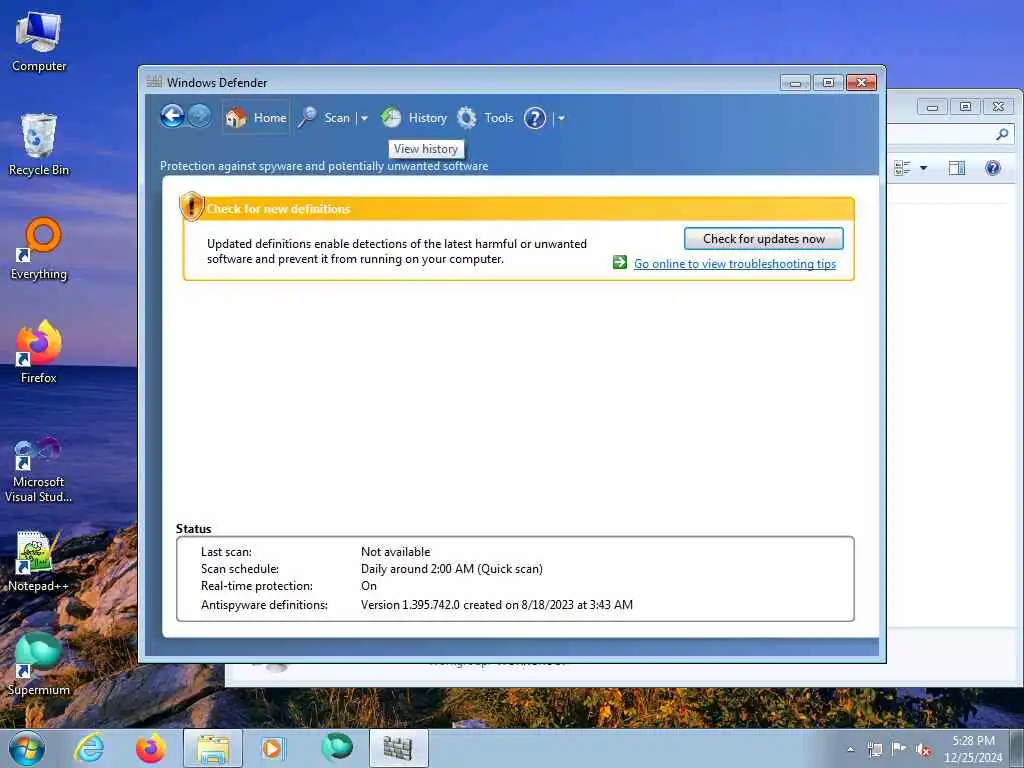This screenshot has height=768, width=1024.
Task: Open the Supermium desktop shortcut
Action: point(39,665)
